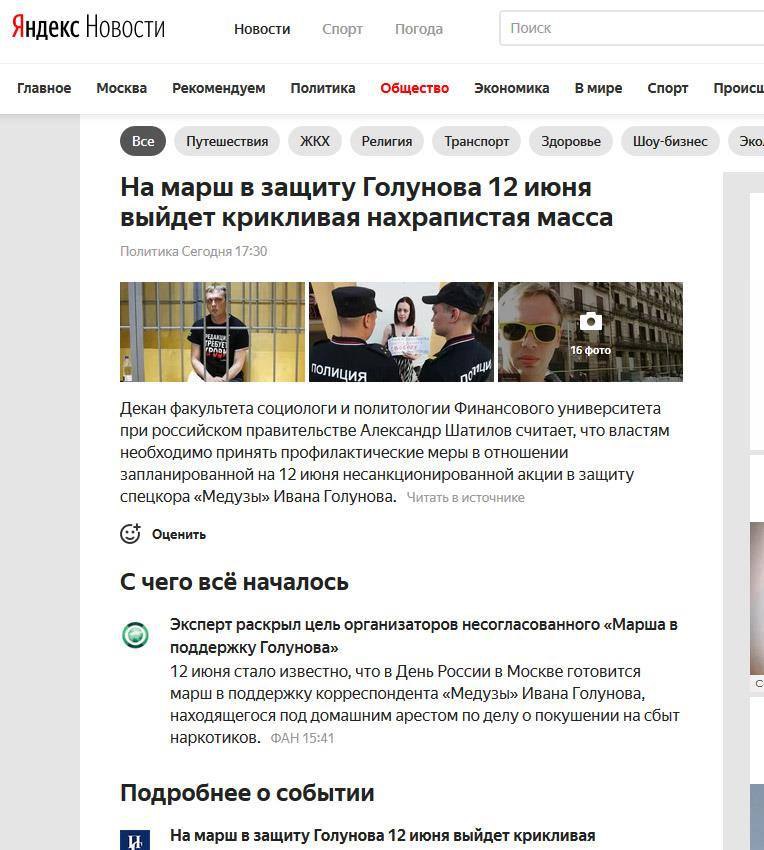764x850 pixels.
Task: Filter by Здоровье topic
Action: coord(570,141)
